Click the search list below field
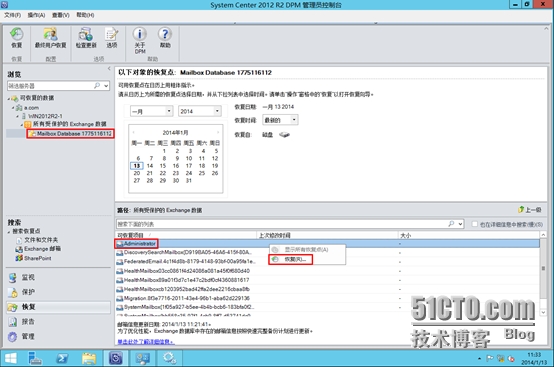Viewport: 554px width, 367px height. tap(281, 224)
